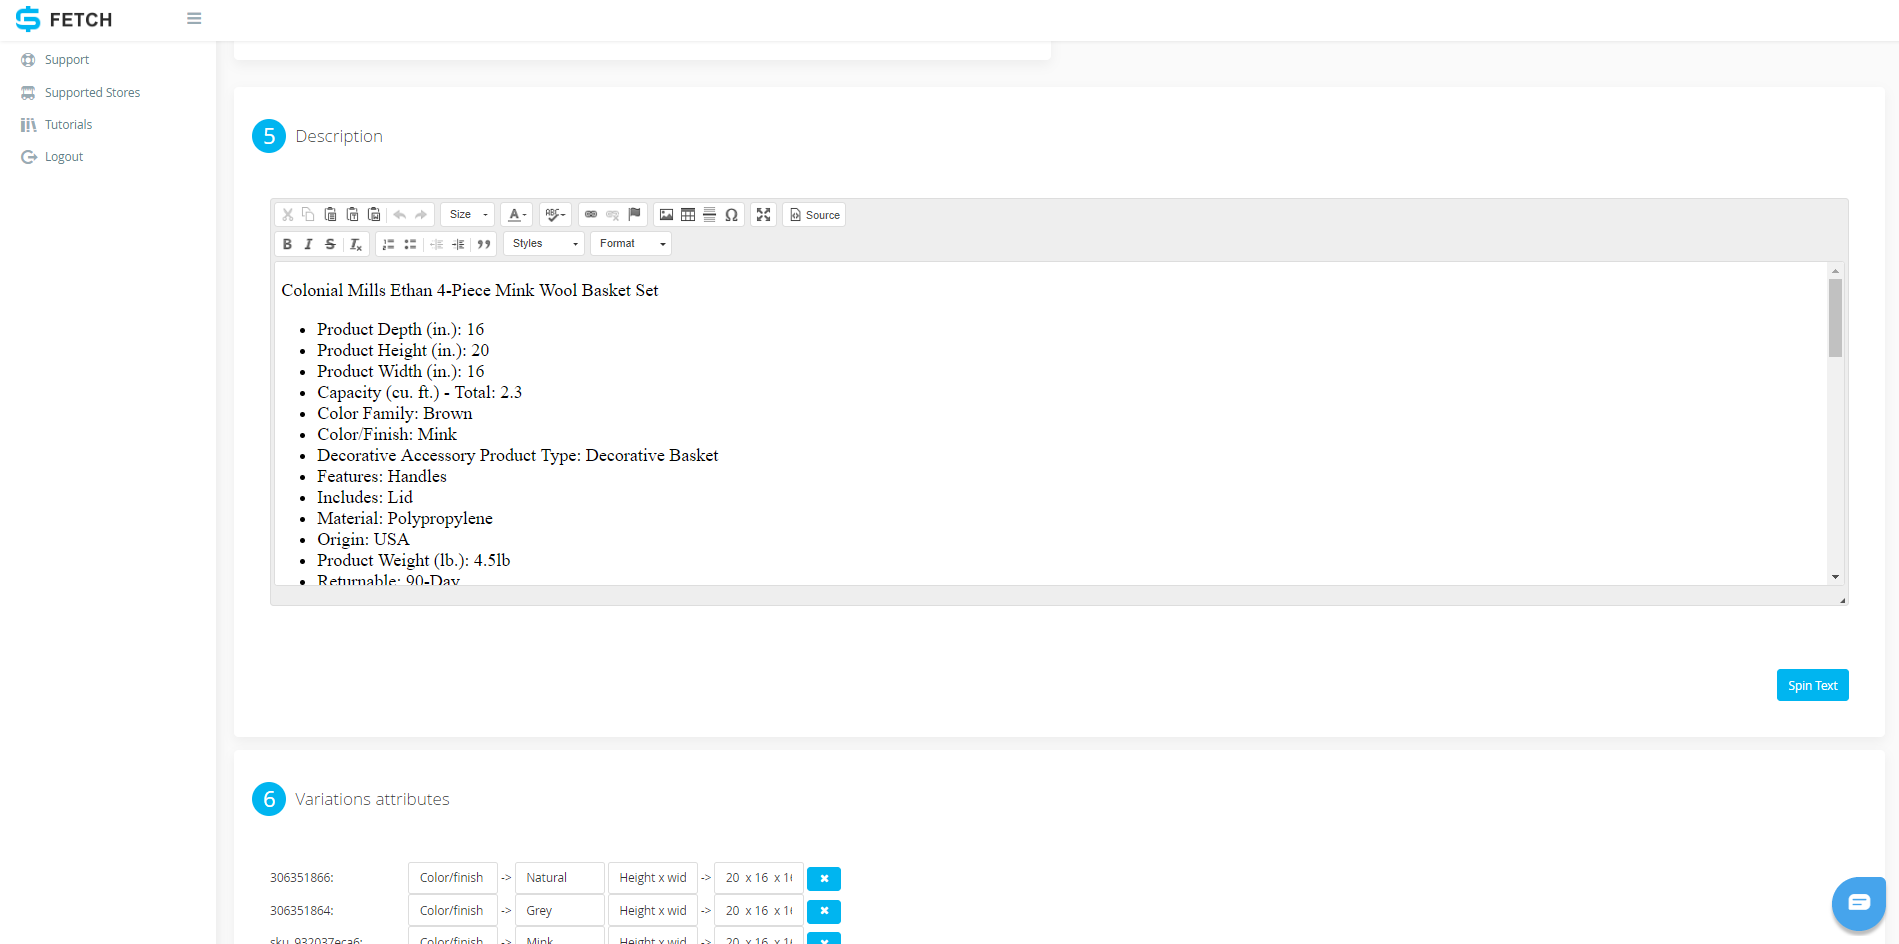Click the Spin Text button
This screenshot has height=944, width=1899.
pos(1812,685)
